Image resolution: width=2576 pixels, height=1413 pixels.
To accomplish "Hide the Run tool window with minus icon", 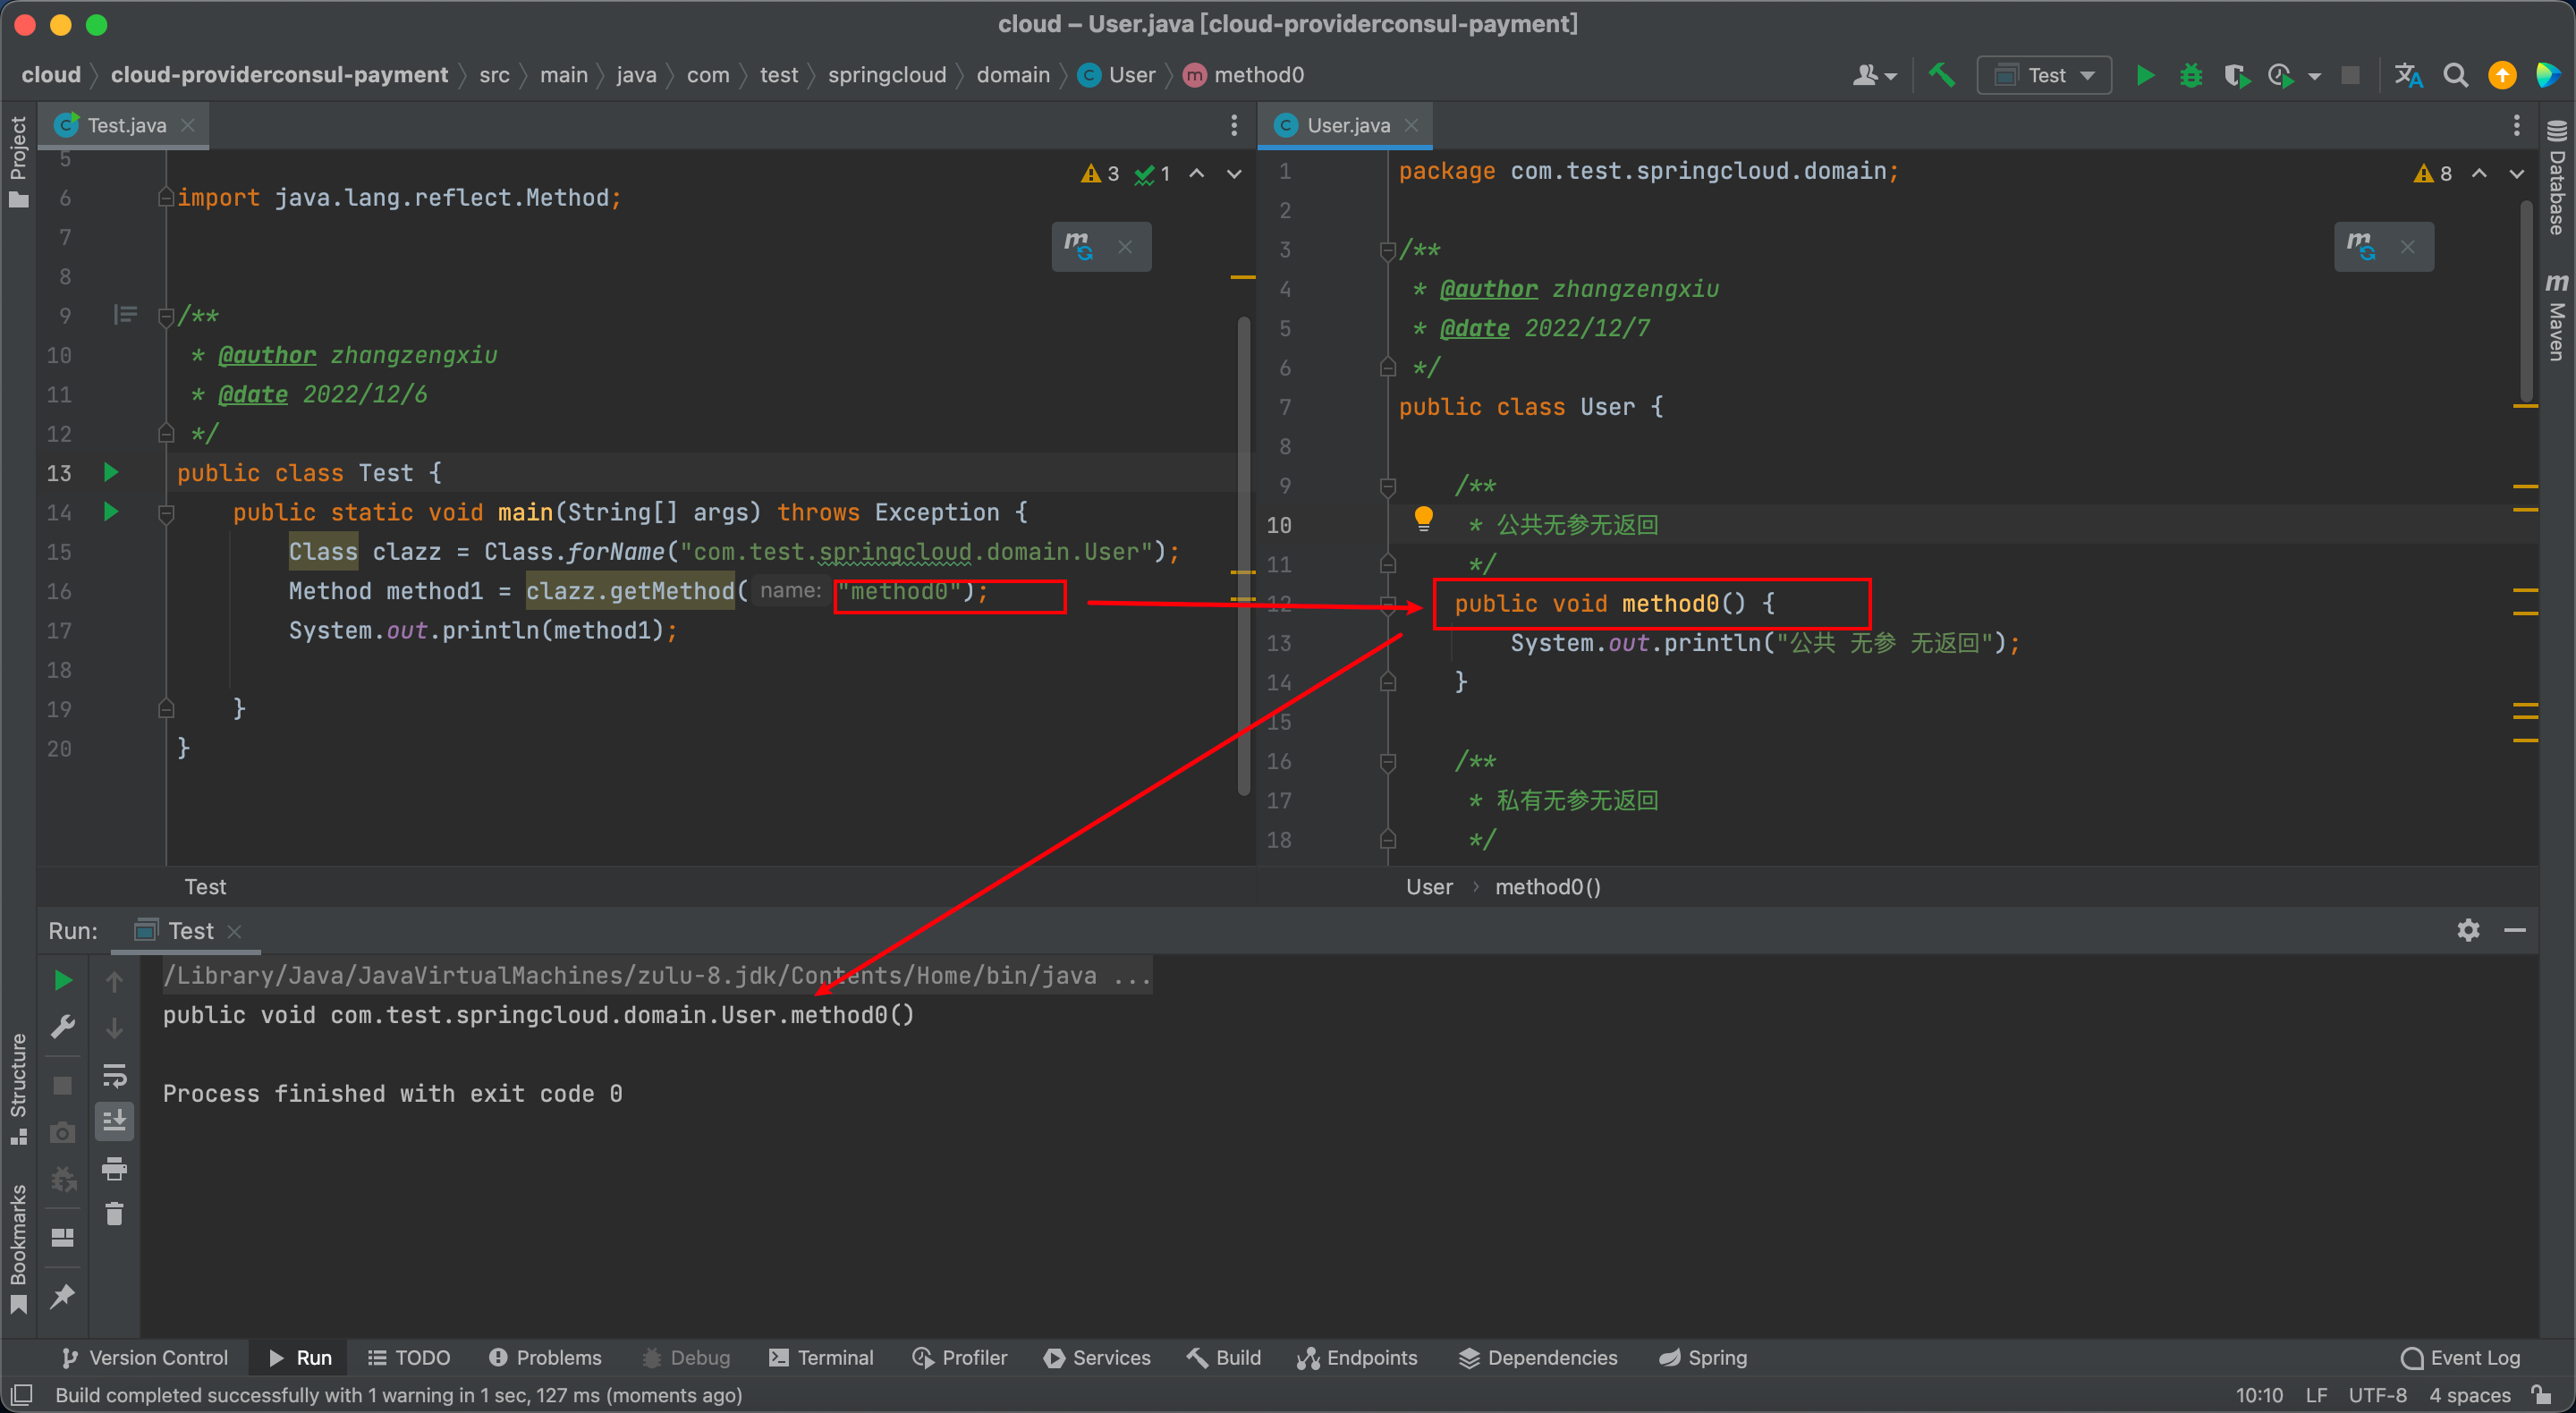I will tap(2514, 930).
